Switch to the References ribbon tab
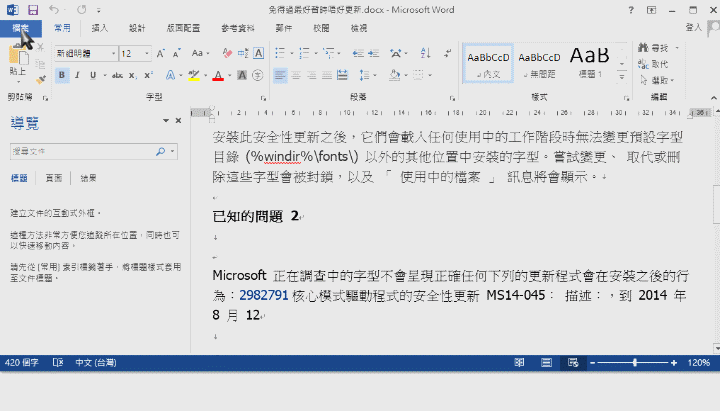The image size is (720, 411). coord(238,28)
